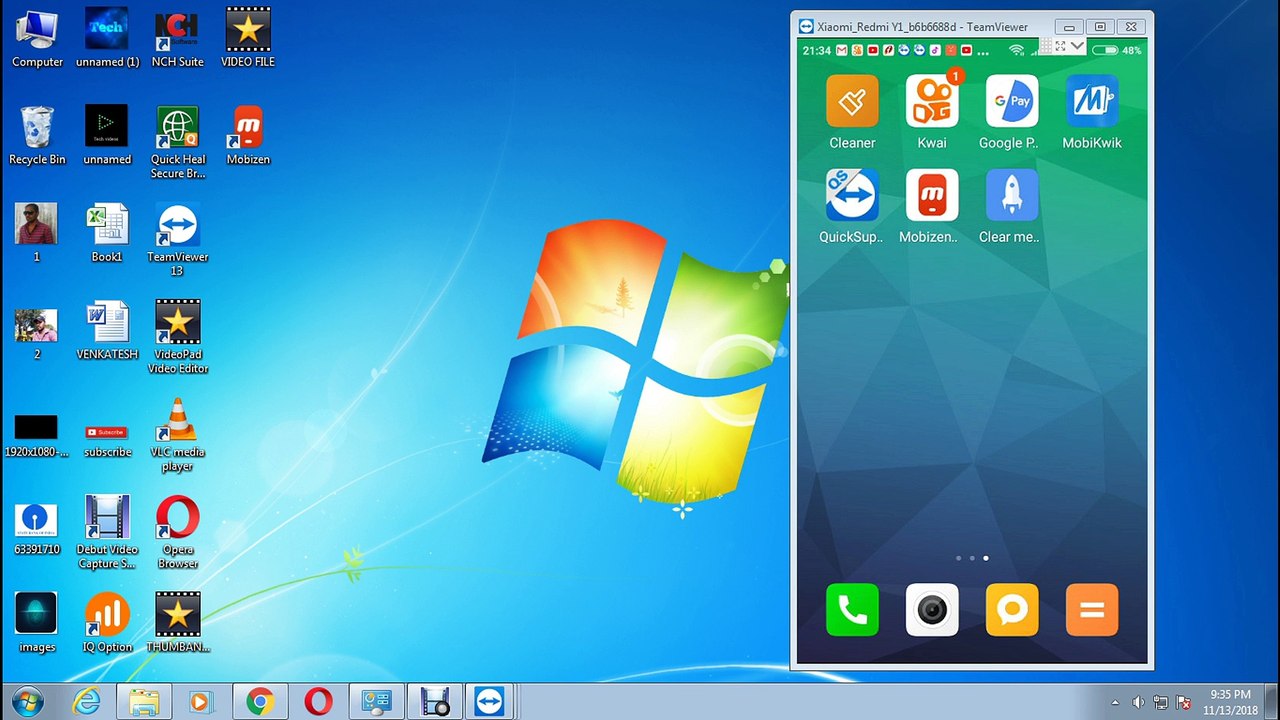Open Opera from the taskbar

318,702
